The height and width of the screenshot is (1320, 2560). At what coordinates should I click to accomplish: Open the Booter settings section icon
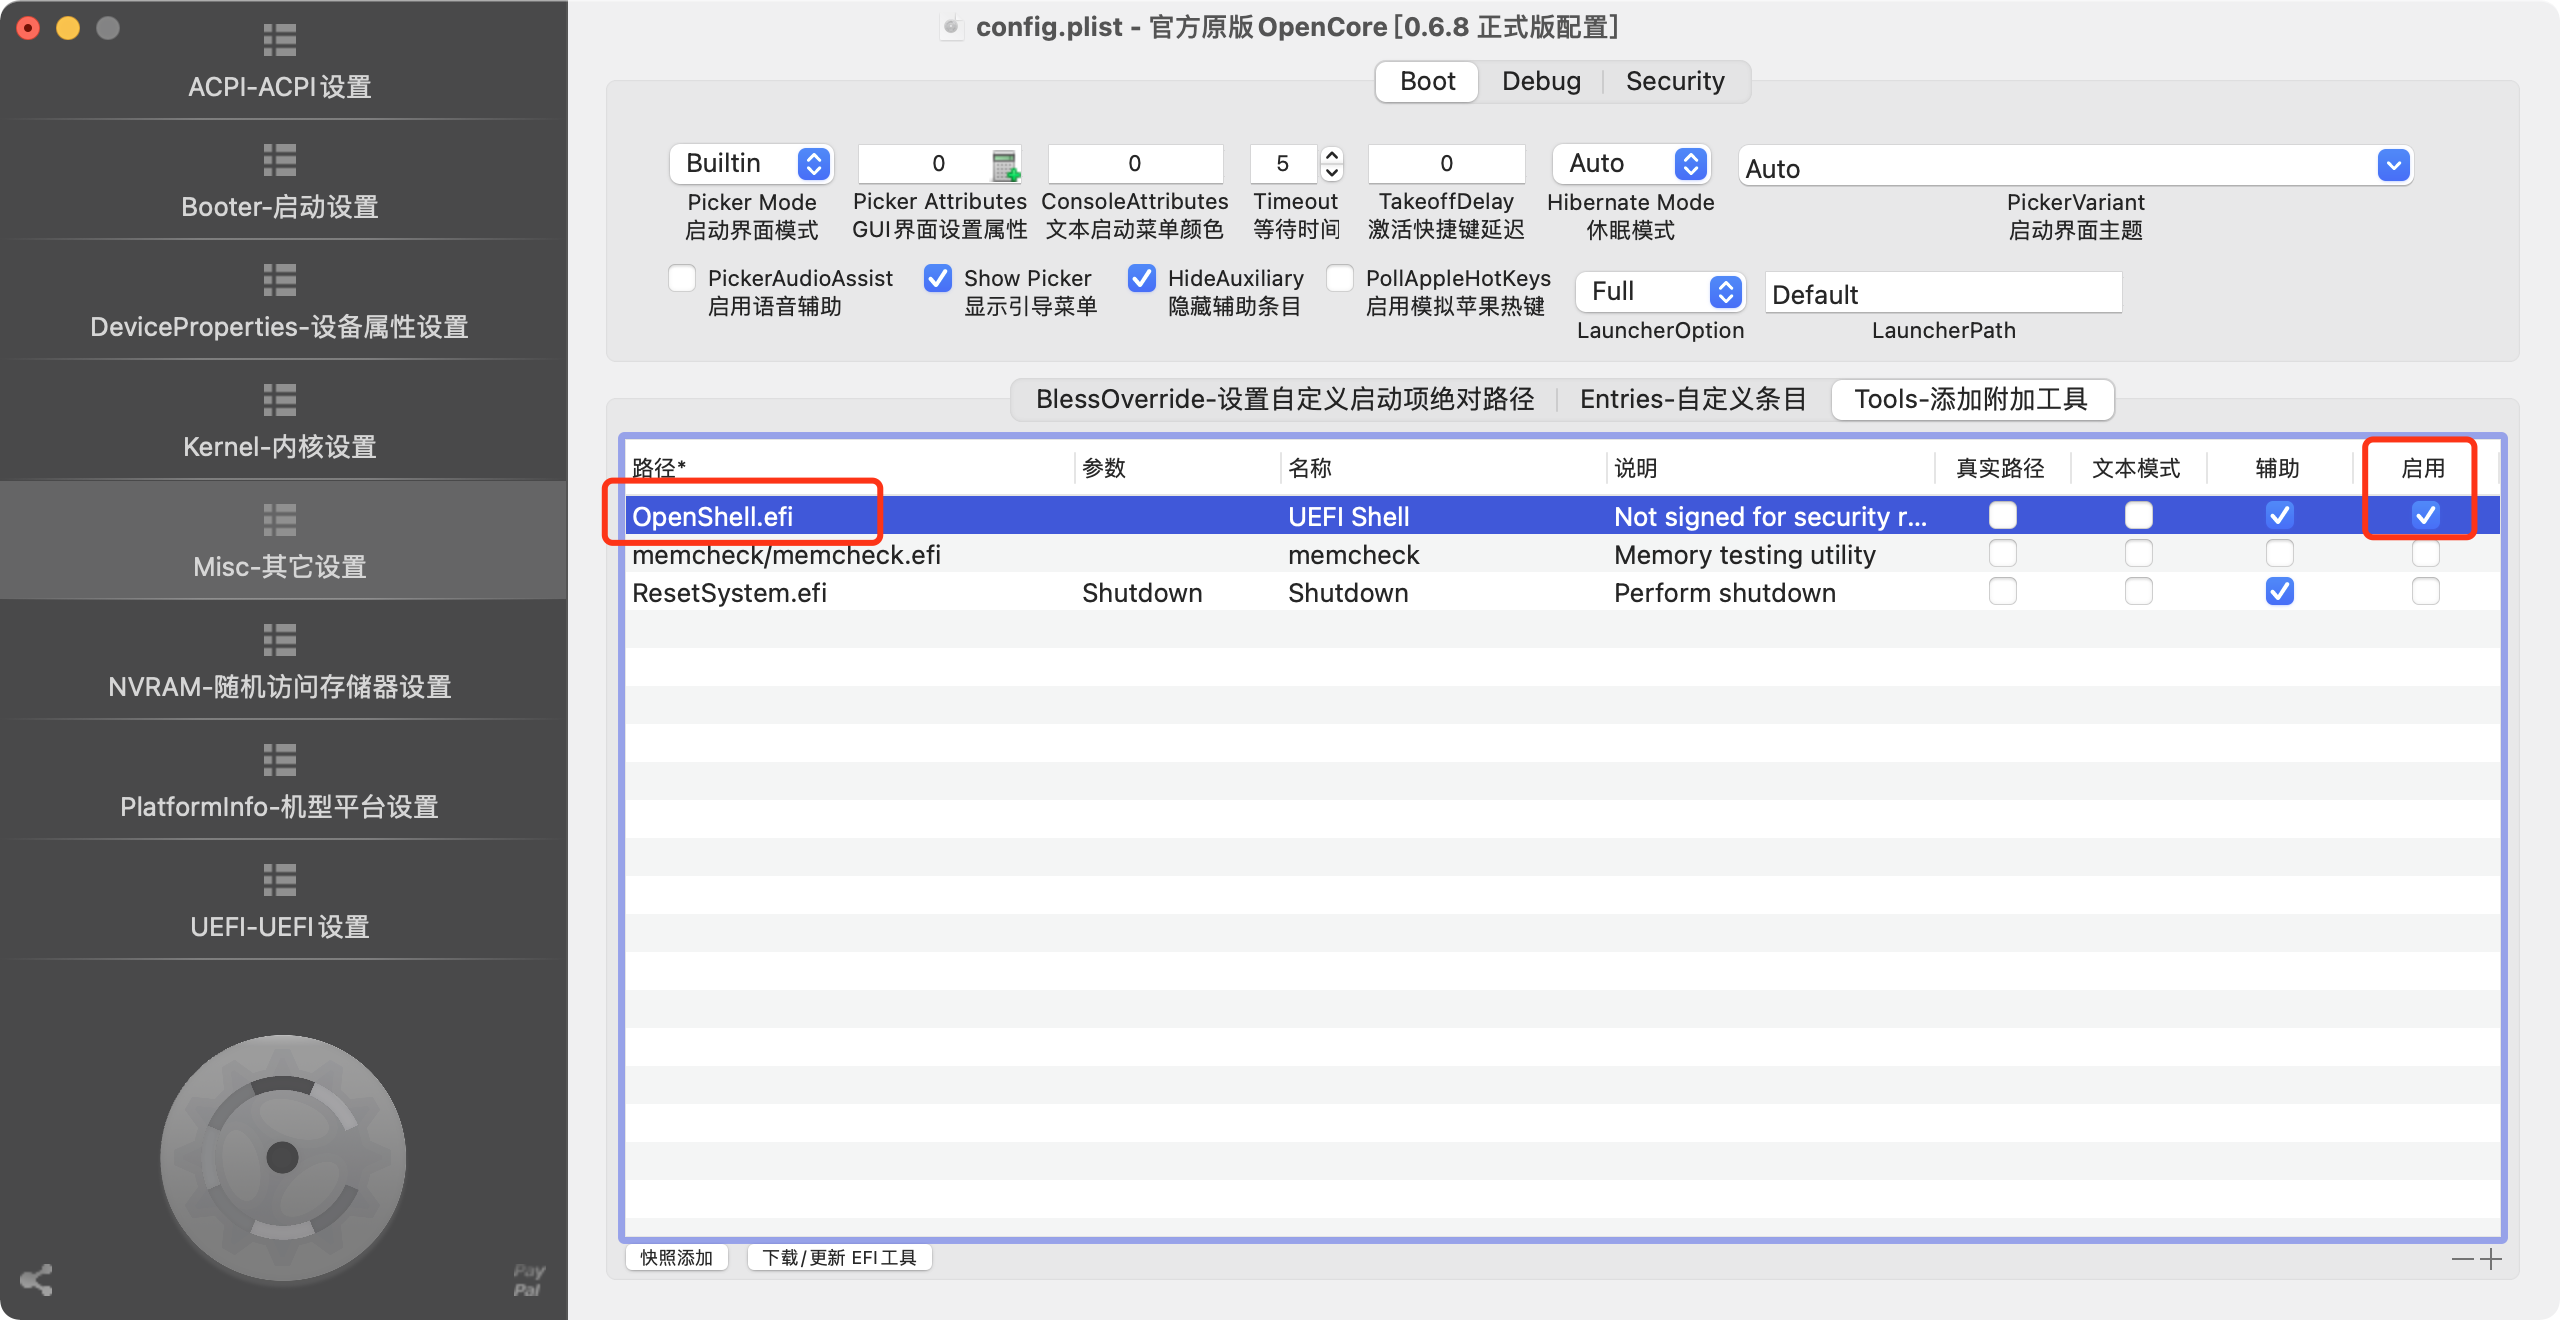pyautogui.click(x=280, y=160)
